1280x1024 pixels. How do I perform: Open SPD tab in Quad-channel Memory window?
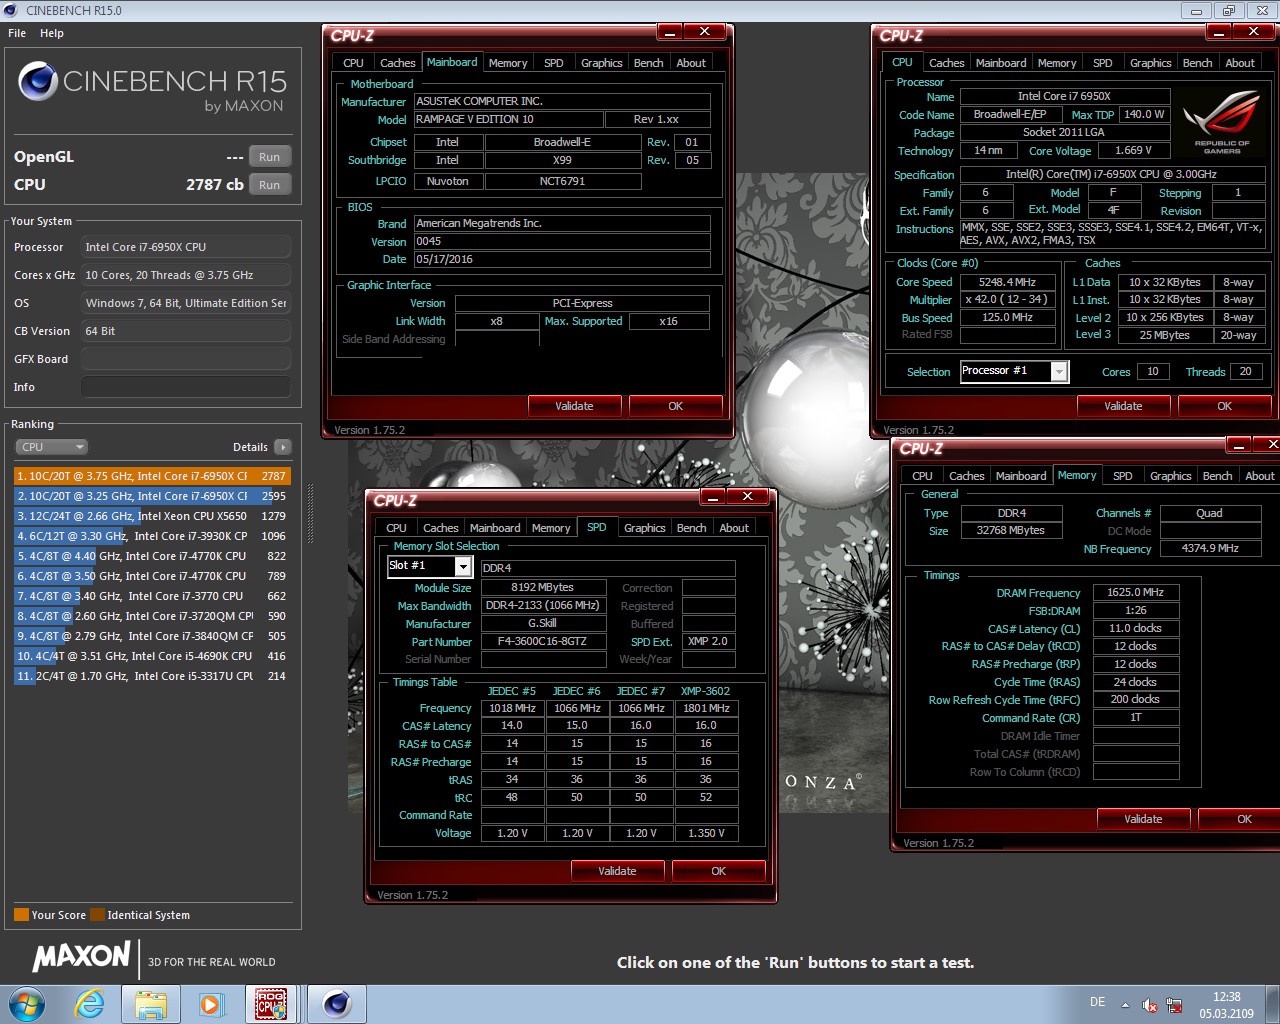(1123, 476)
